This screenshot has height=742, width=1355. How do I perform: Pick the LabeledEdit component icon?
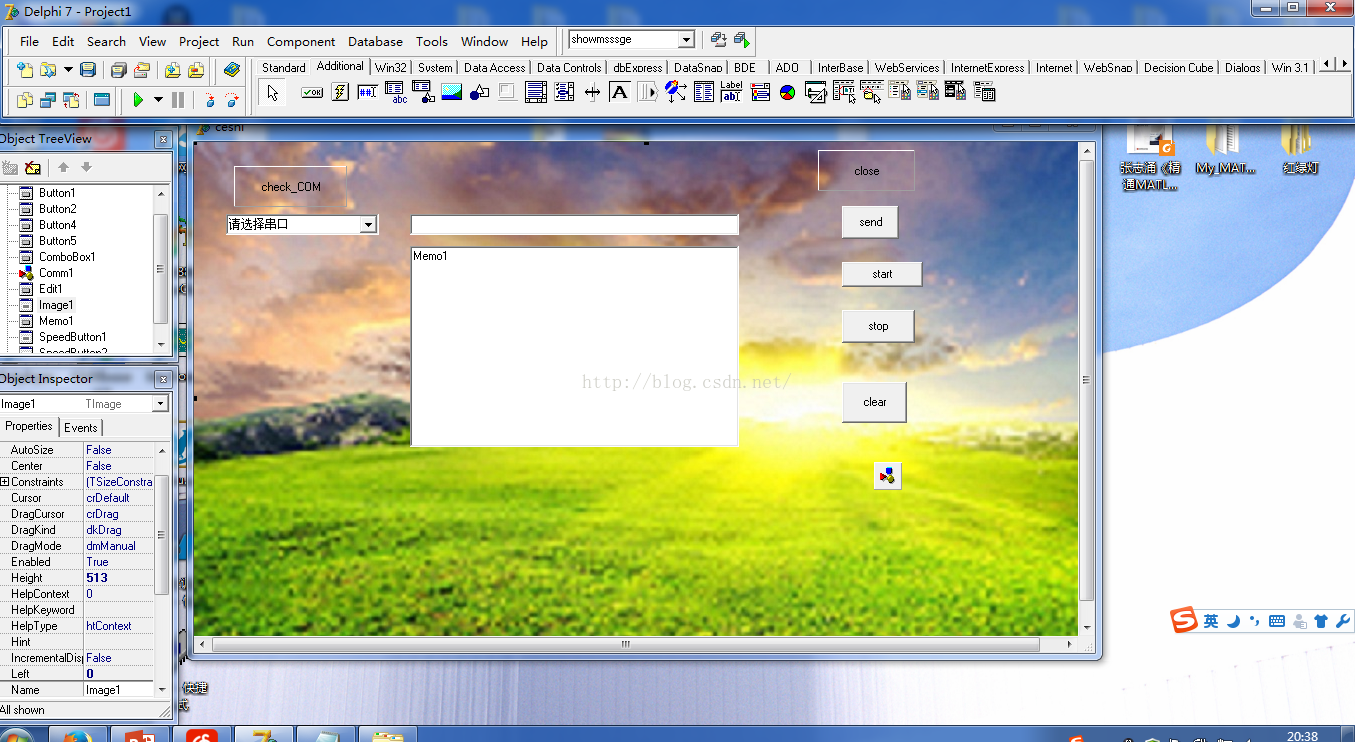(731, 93)
